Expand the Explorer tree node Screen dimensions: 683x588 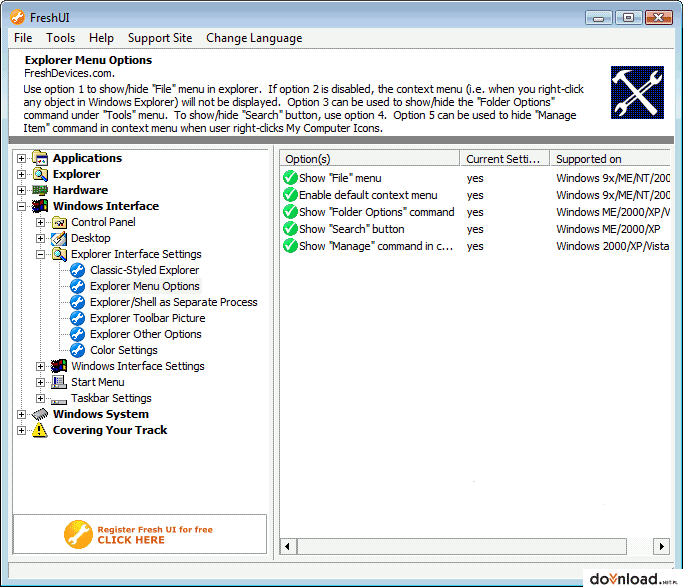click(x=21, y=175)
